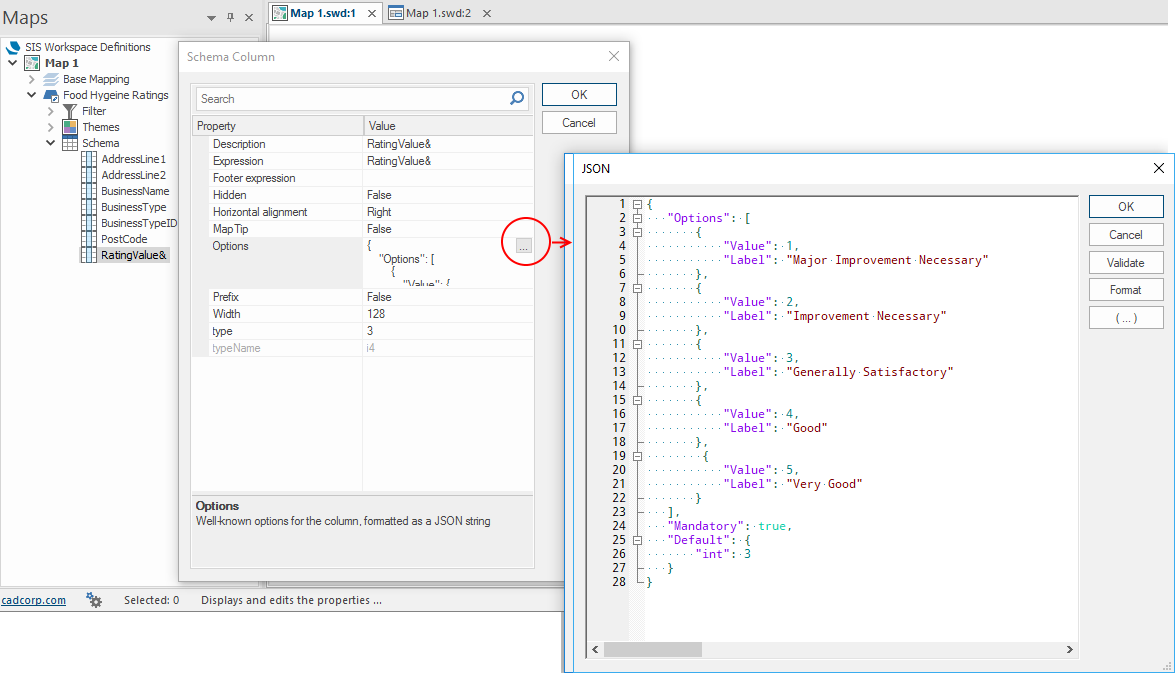Switch to the Map 1.swd:1 tab

tap(323, 13)
